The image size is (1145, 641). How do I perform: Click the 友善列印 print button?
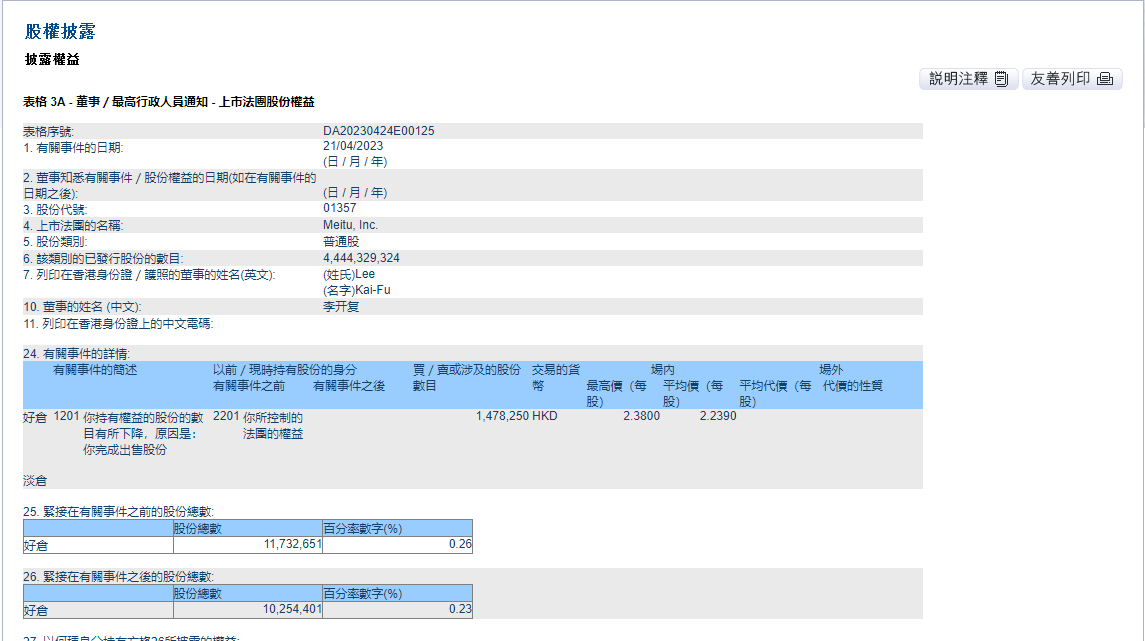tap(1072, 79)
